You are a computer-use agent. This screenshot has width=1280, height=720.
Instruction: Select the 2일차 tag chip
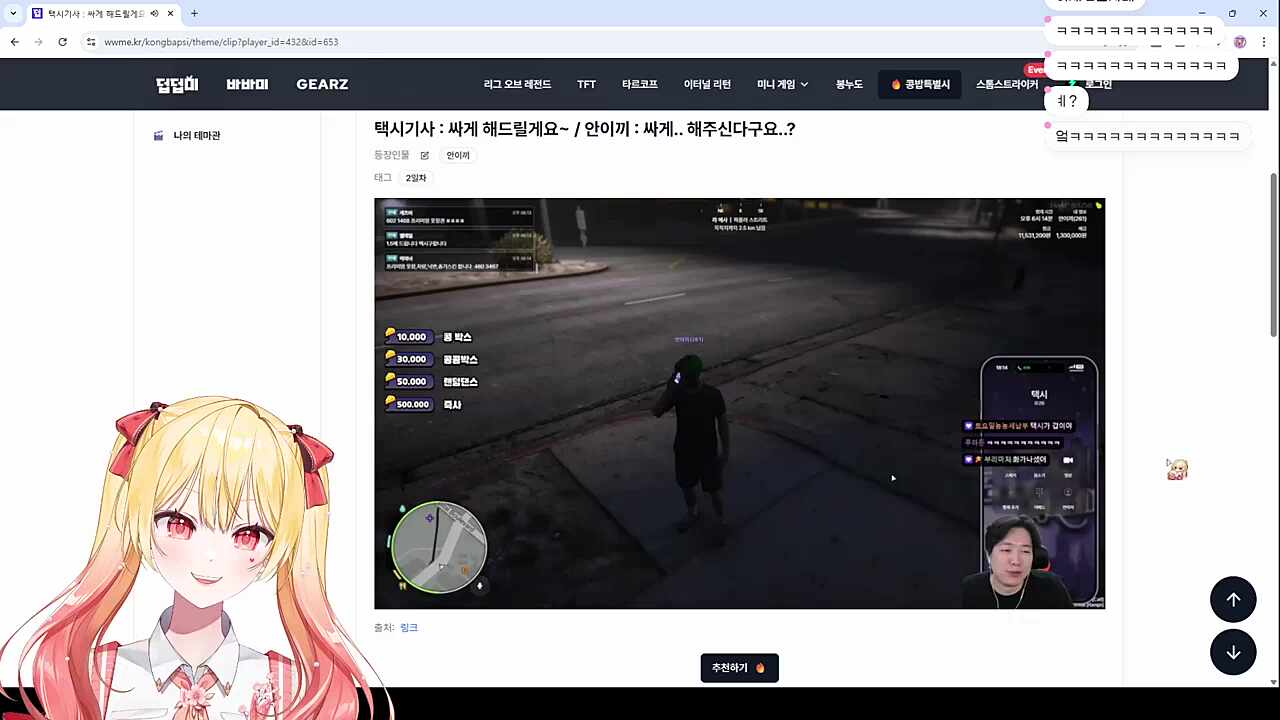(x=416, y=177)
